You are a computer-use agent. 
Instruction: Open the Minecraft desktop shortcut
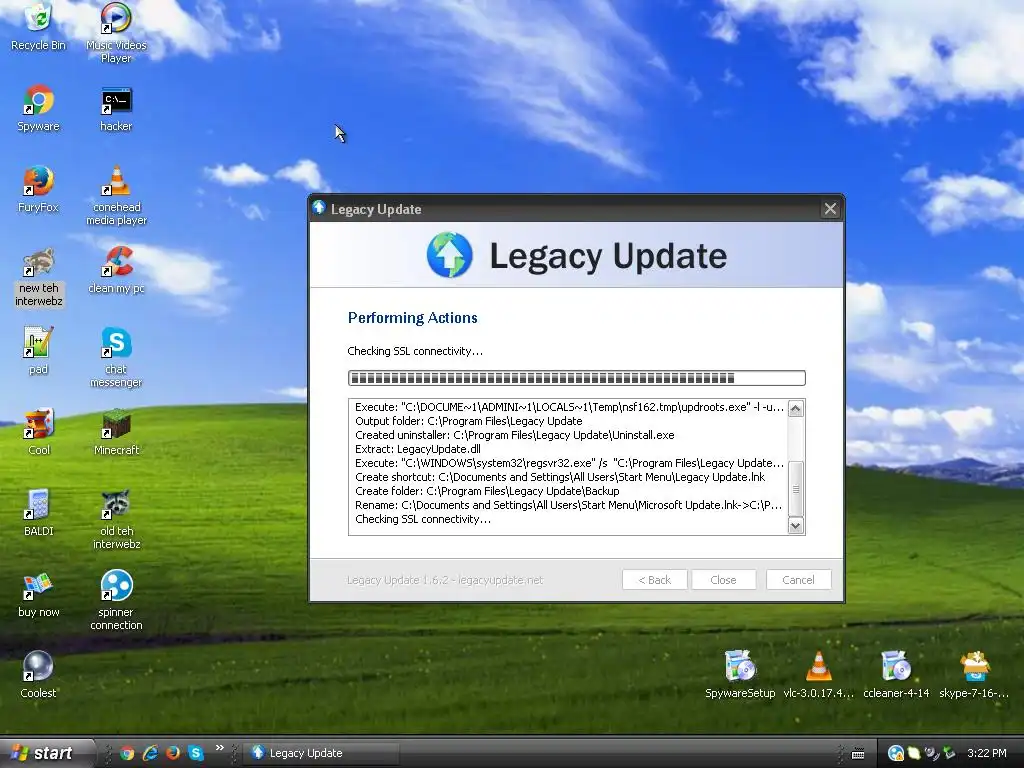[x=116, y=432]
